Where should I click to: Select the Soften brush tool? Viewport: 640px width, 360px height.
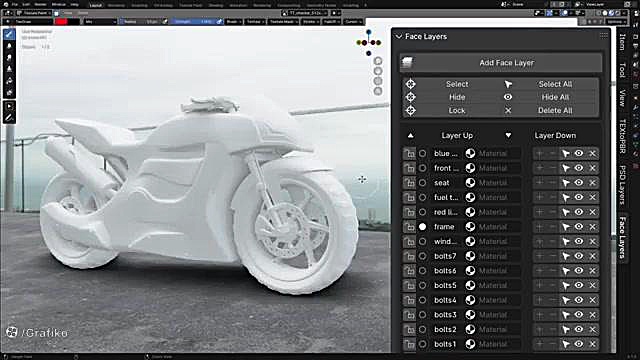point(9,46)
